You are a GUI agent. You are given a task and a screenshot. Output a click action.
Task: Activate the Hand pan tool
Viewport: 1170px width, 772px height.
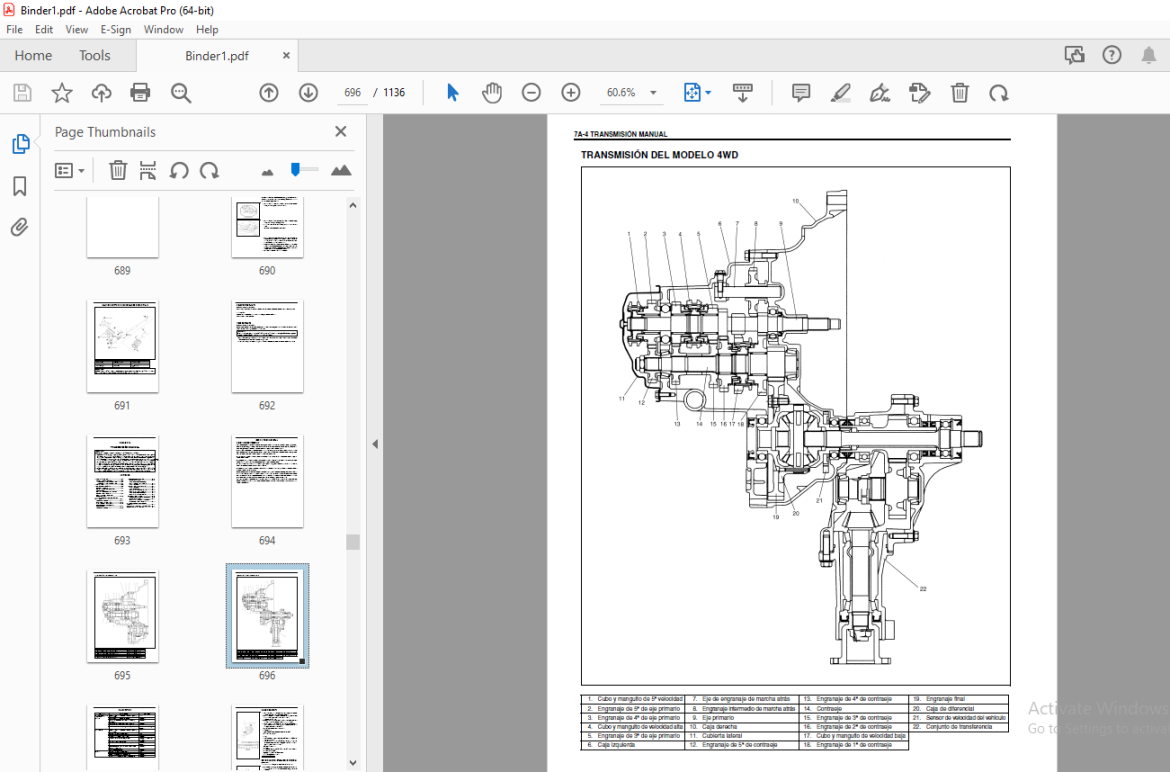click(492, 92)
